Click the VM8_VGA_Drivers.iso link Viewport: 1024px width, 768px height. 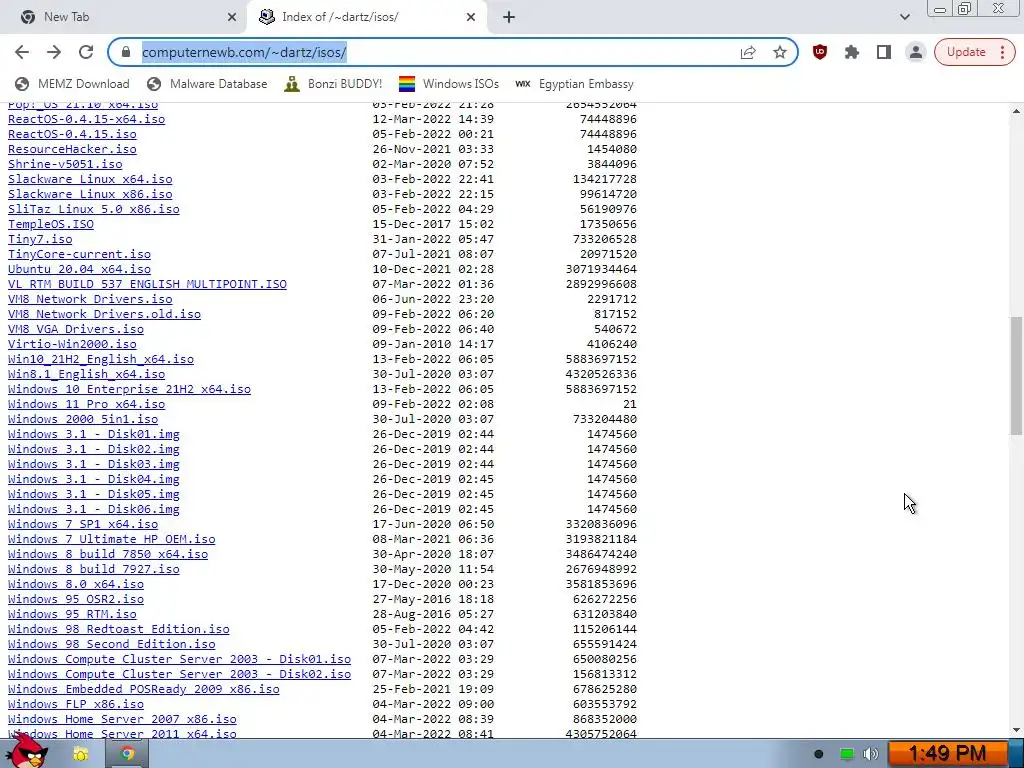tap(76, 329)
